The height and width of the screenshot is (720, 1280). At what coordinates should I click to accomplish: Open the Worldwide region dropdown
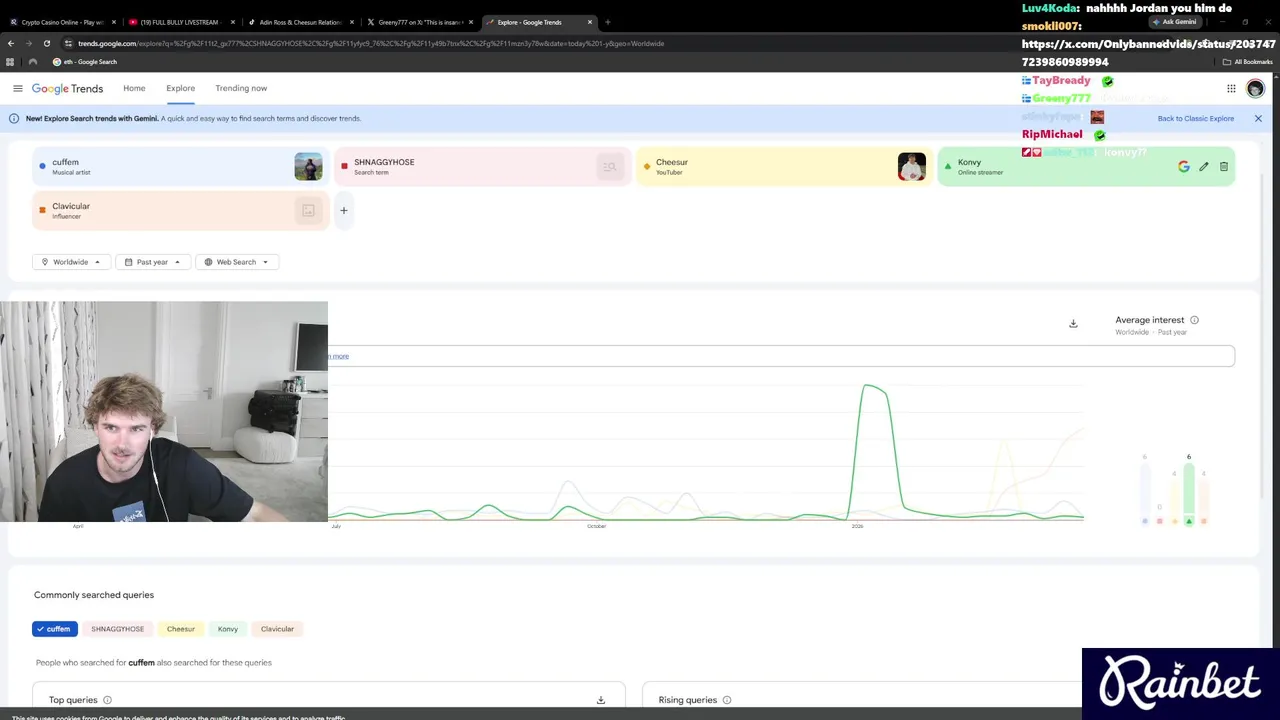click(71, 262)
